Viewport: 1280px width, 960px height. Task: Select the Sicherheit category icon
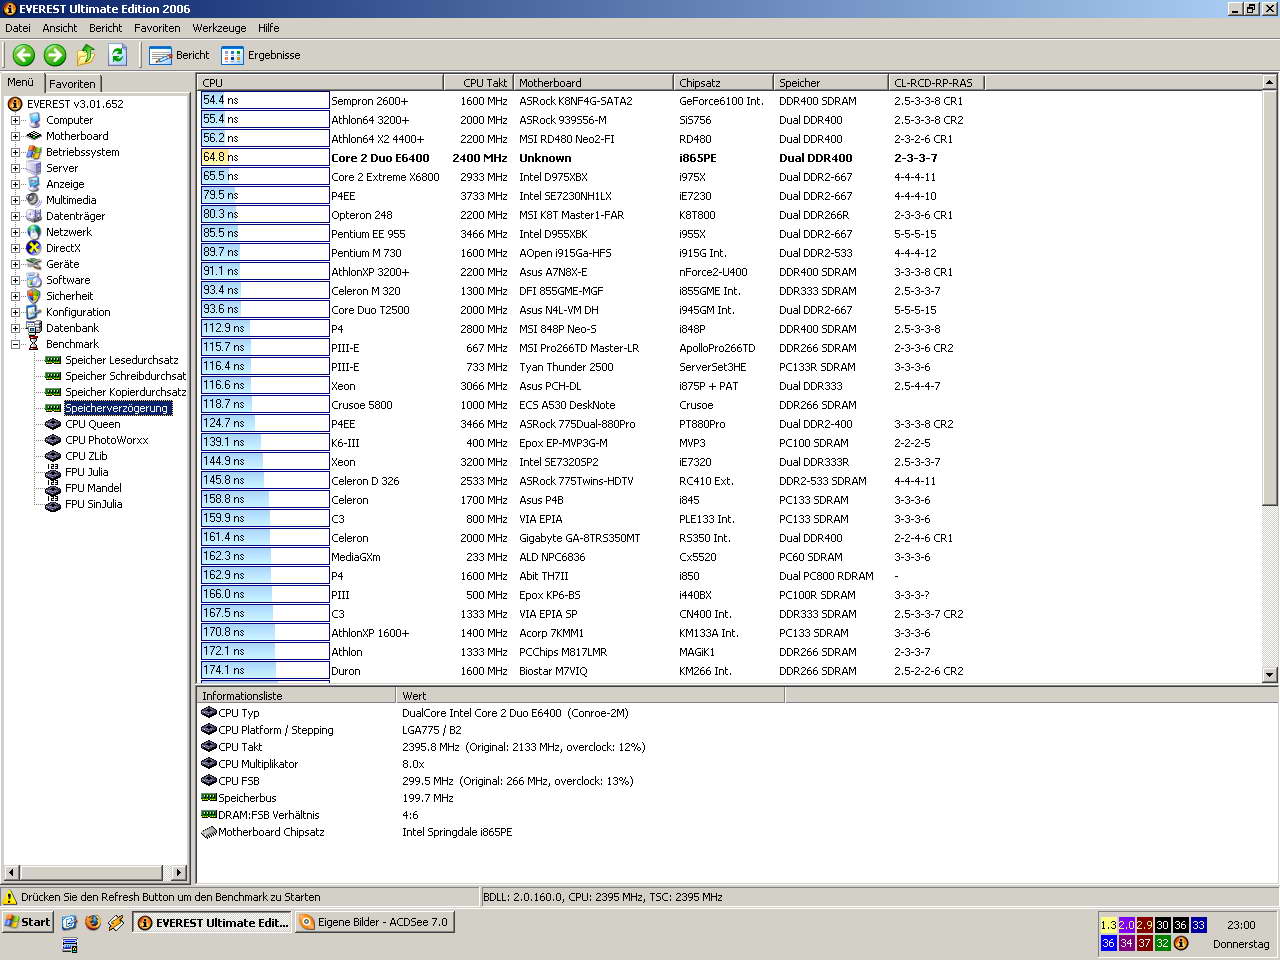(34, 296)
